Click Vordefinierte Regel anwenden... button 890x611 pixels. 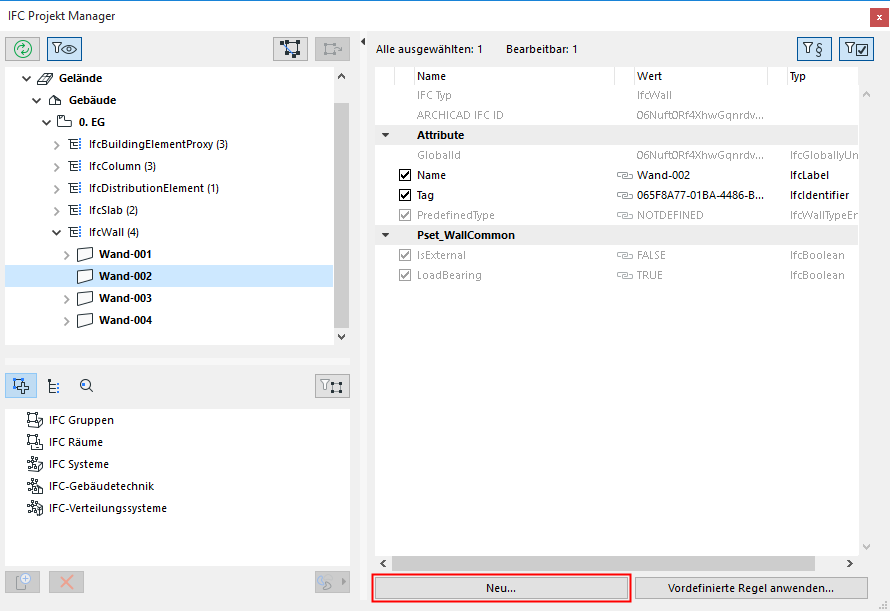click(x=751, y=588)
